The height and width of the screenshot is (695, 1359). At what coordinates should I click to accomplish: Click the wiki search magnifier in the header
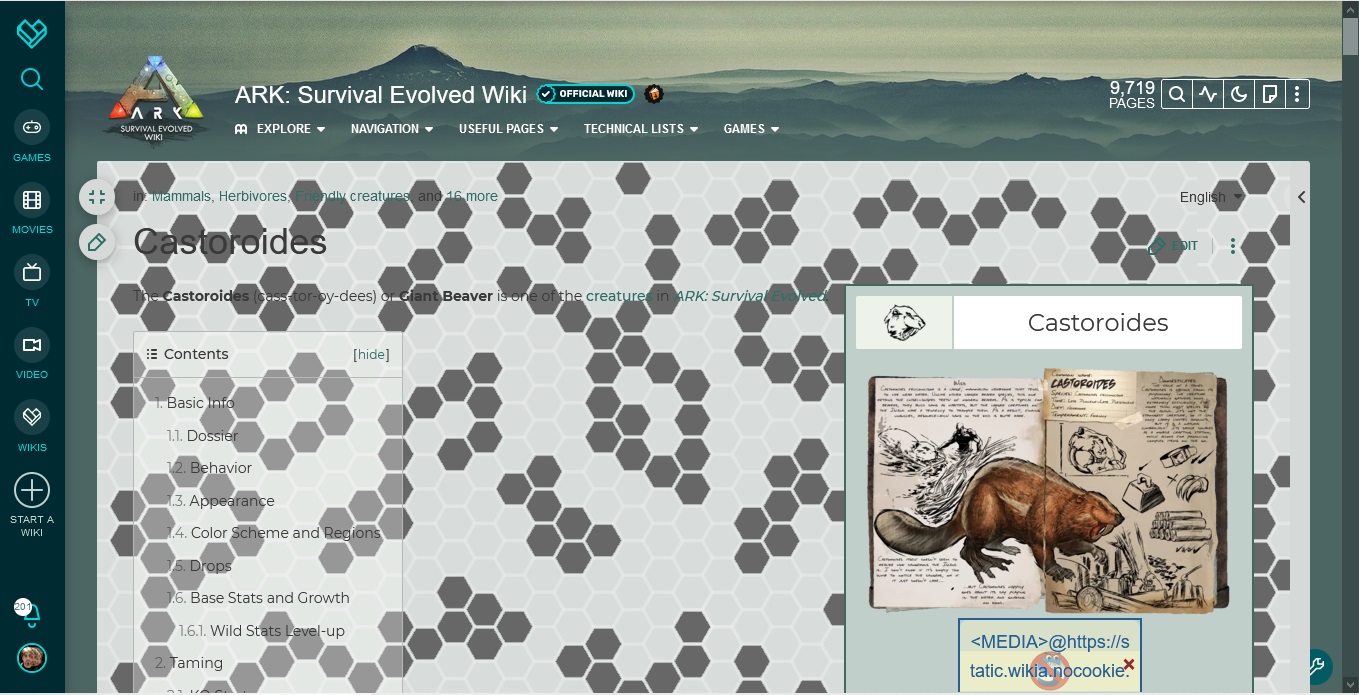(1177, 94)
